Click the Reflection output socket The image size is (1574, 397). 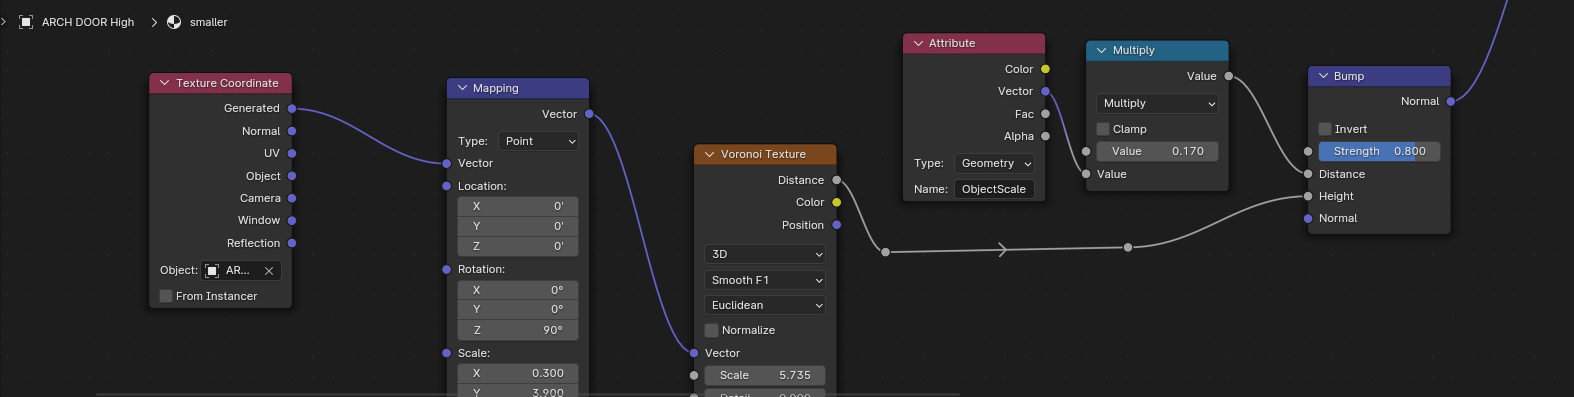coord(292,243)
